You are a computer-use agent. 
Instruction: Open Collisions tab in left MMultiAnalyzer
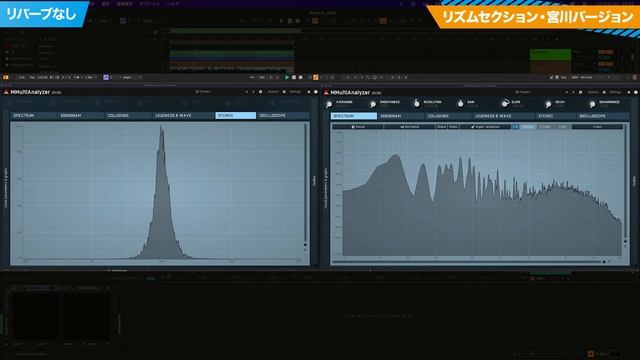[128, 116]
